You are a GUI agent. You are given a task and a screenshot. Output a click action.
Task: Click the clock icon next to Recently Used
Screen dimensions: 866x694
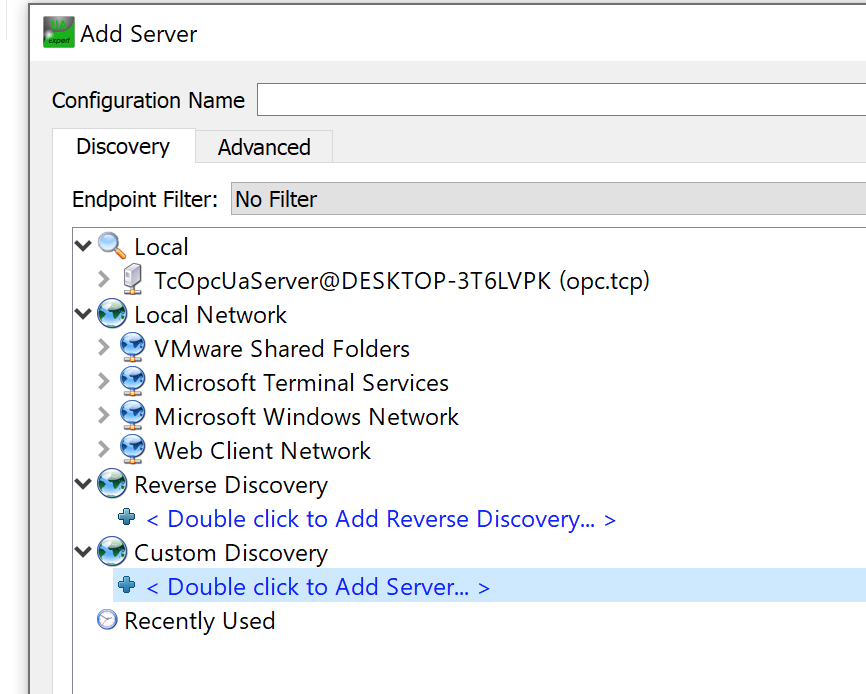click(x=107, y=619)
